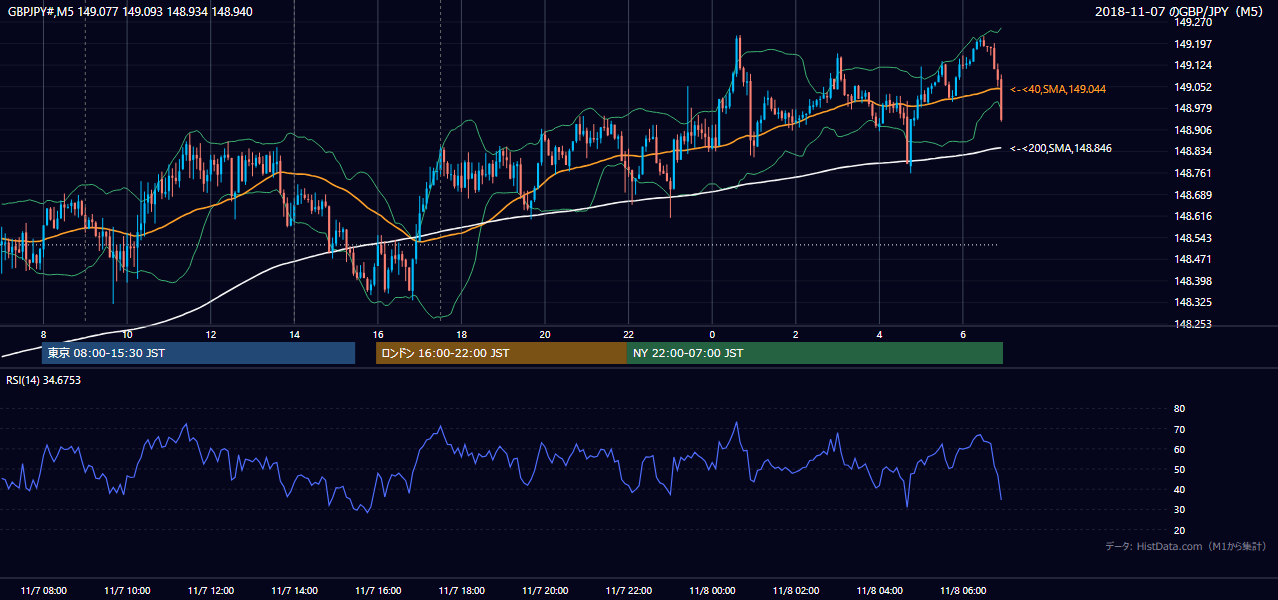Click hour label 10 under price chart
The width and height of the screenshot is (1278, 600).
coord(127,334)
